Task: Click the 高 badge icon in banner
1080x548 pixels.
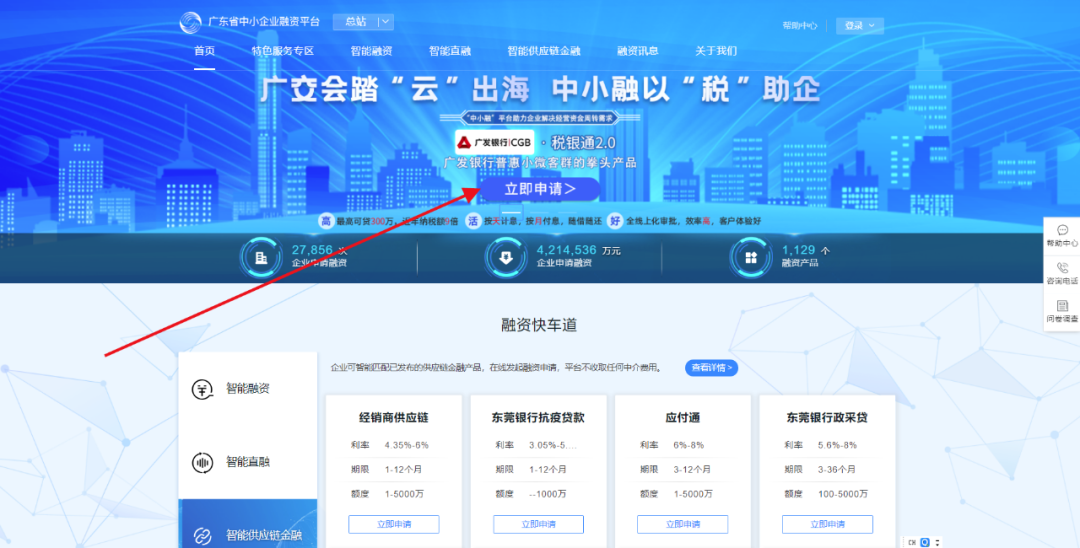Action: [326, 221]
